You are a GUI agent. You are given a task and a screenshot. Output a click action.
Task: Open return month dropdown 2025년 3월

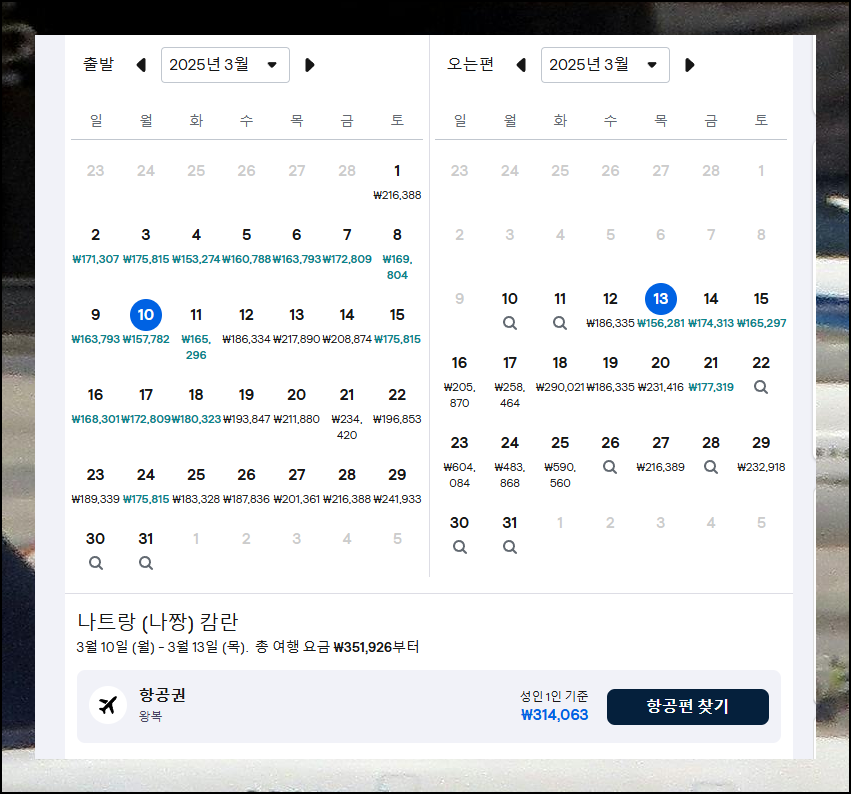(605, 65)
